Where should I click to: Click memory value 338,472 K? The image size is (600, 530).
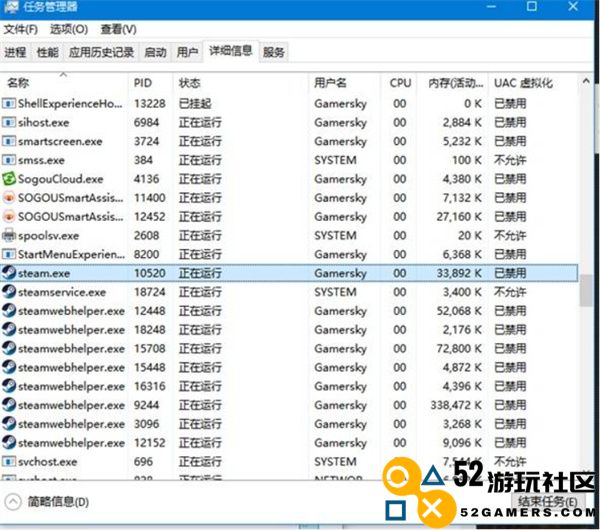tap(456, 405)
